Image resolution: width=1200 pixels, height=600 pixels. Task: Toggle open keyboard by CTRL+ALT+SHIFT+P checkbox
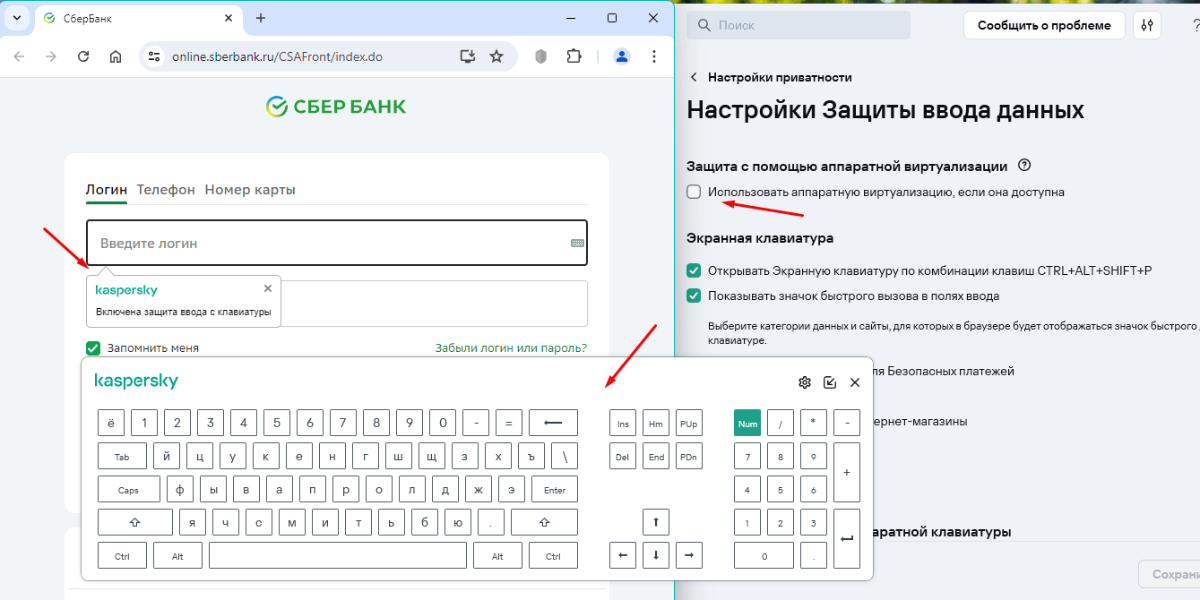pos(694,270)
